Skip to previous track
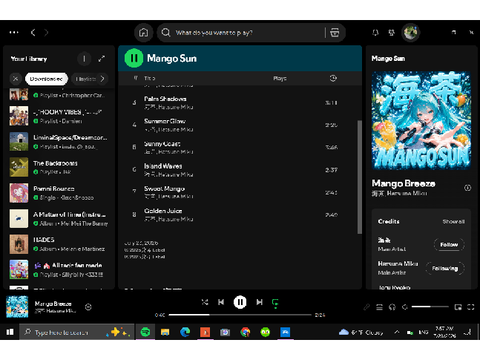The width and height of the screenshot is (480, 360). pyautogui.click(x=221, y=302)
